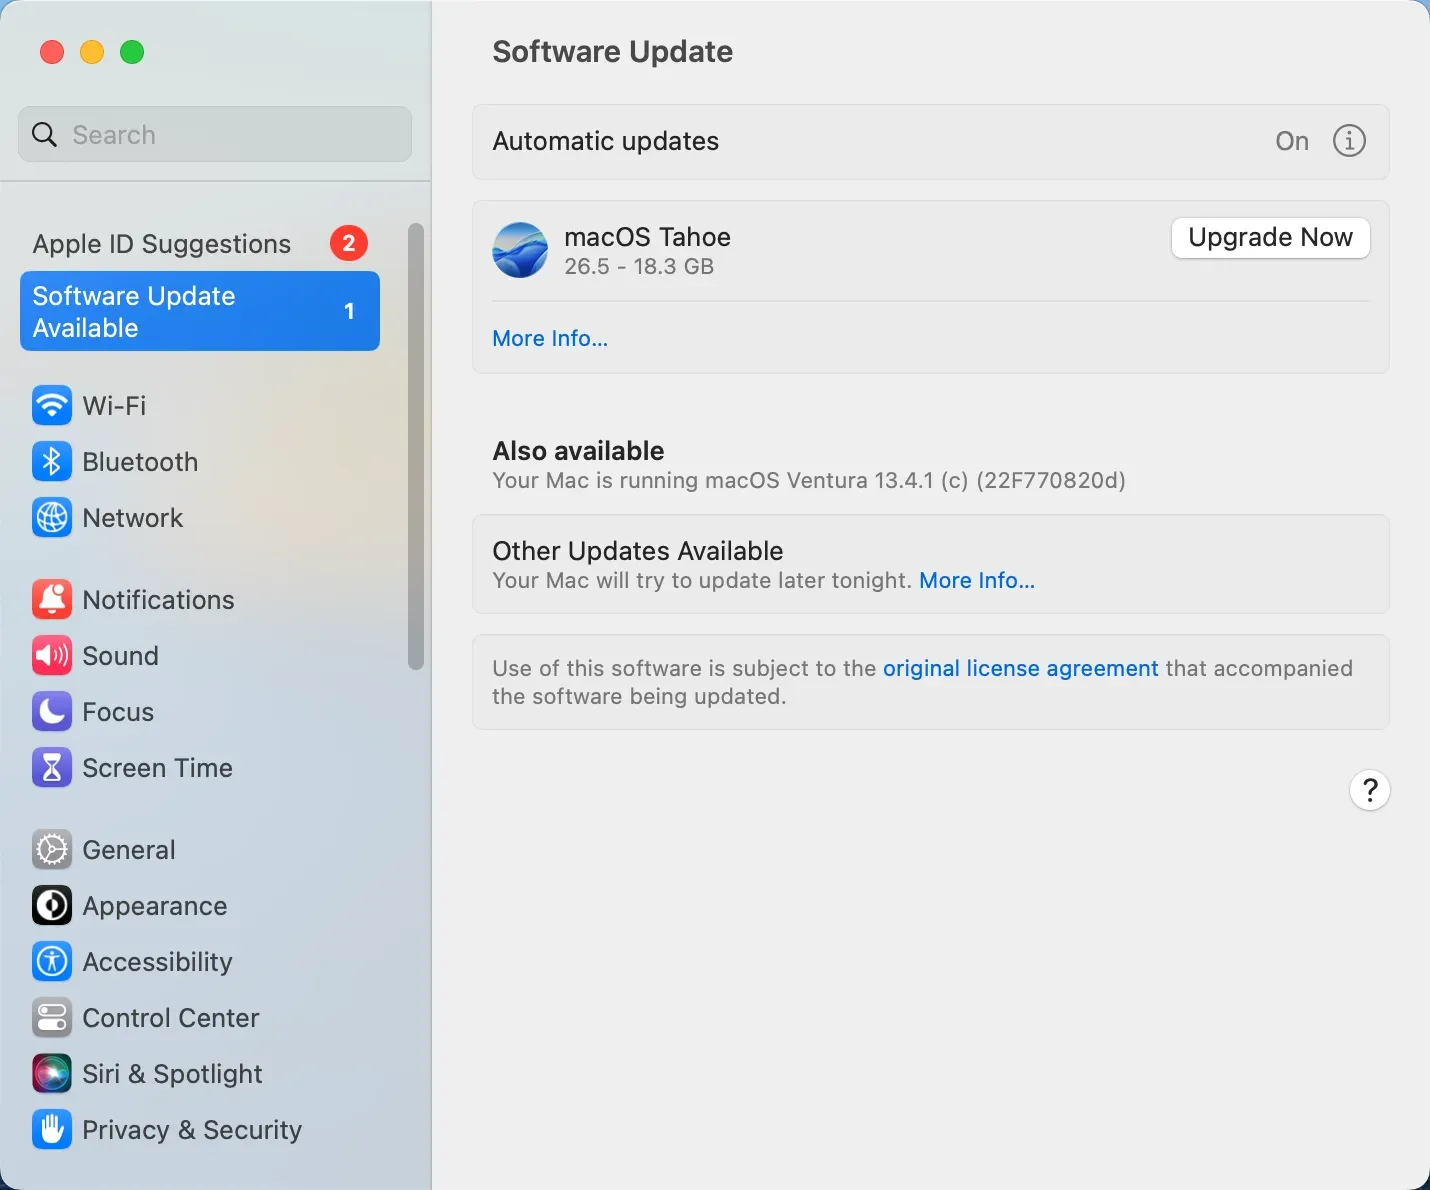Click the search magnifier icon
This screenshot has height=1190, width=1430.
click(45, 135)
